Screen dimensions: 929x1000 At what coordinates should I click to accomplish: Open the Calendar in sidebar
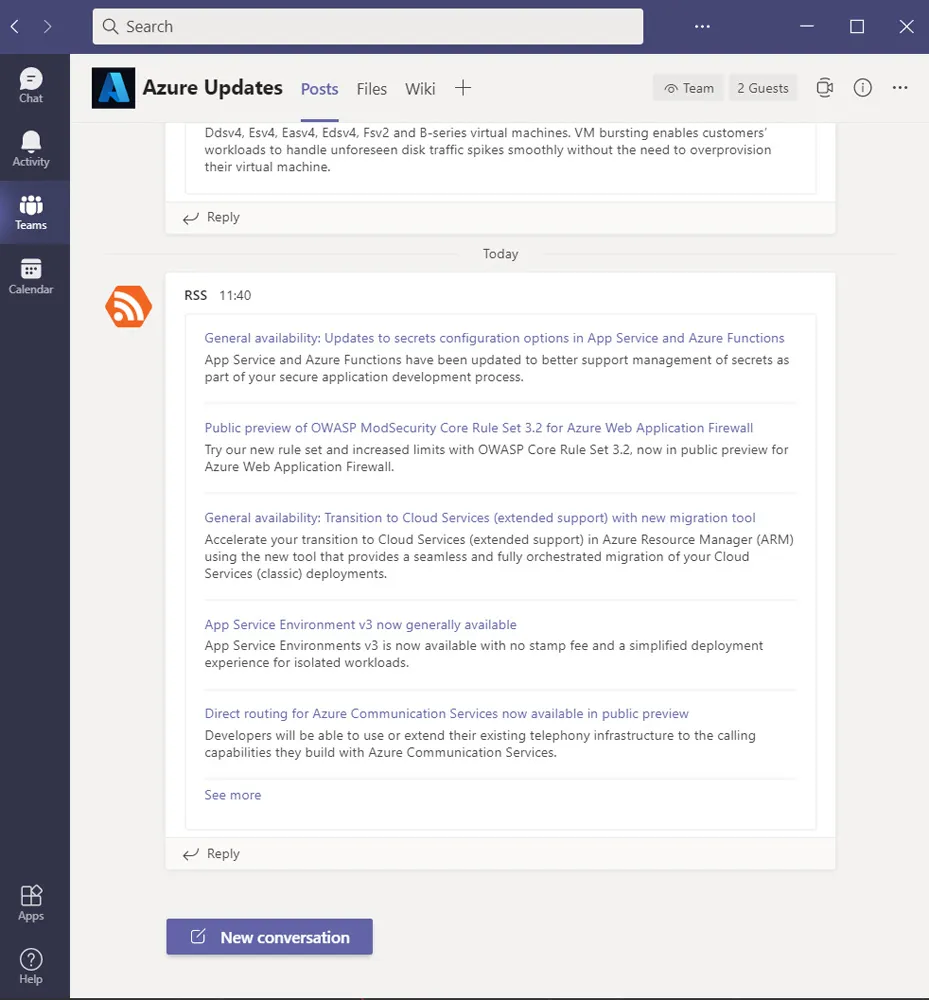pos(31,276)
